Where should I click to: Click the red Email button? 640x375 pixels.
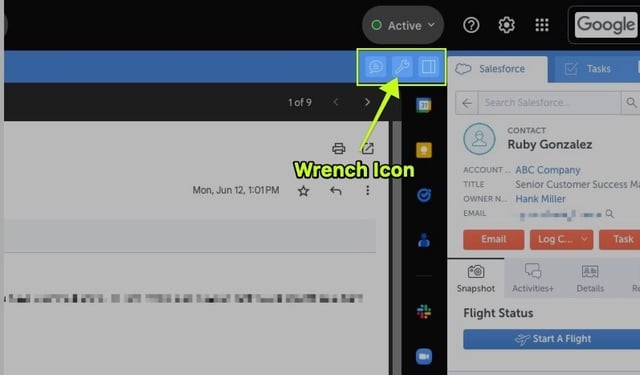(493, 239)
